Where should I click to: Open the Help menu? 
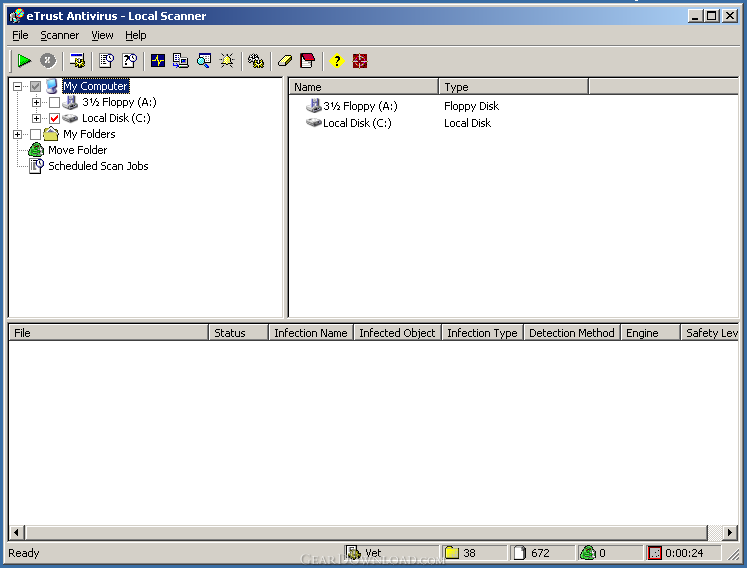pyautogui.click(x=136, y=35)
